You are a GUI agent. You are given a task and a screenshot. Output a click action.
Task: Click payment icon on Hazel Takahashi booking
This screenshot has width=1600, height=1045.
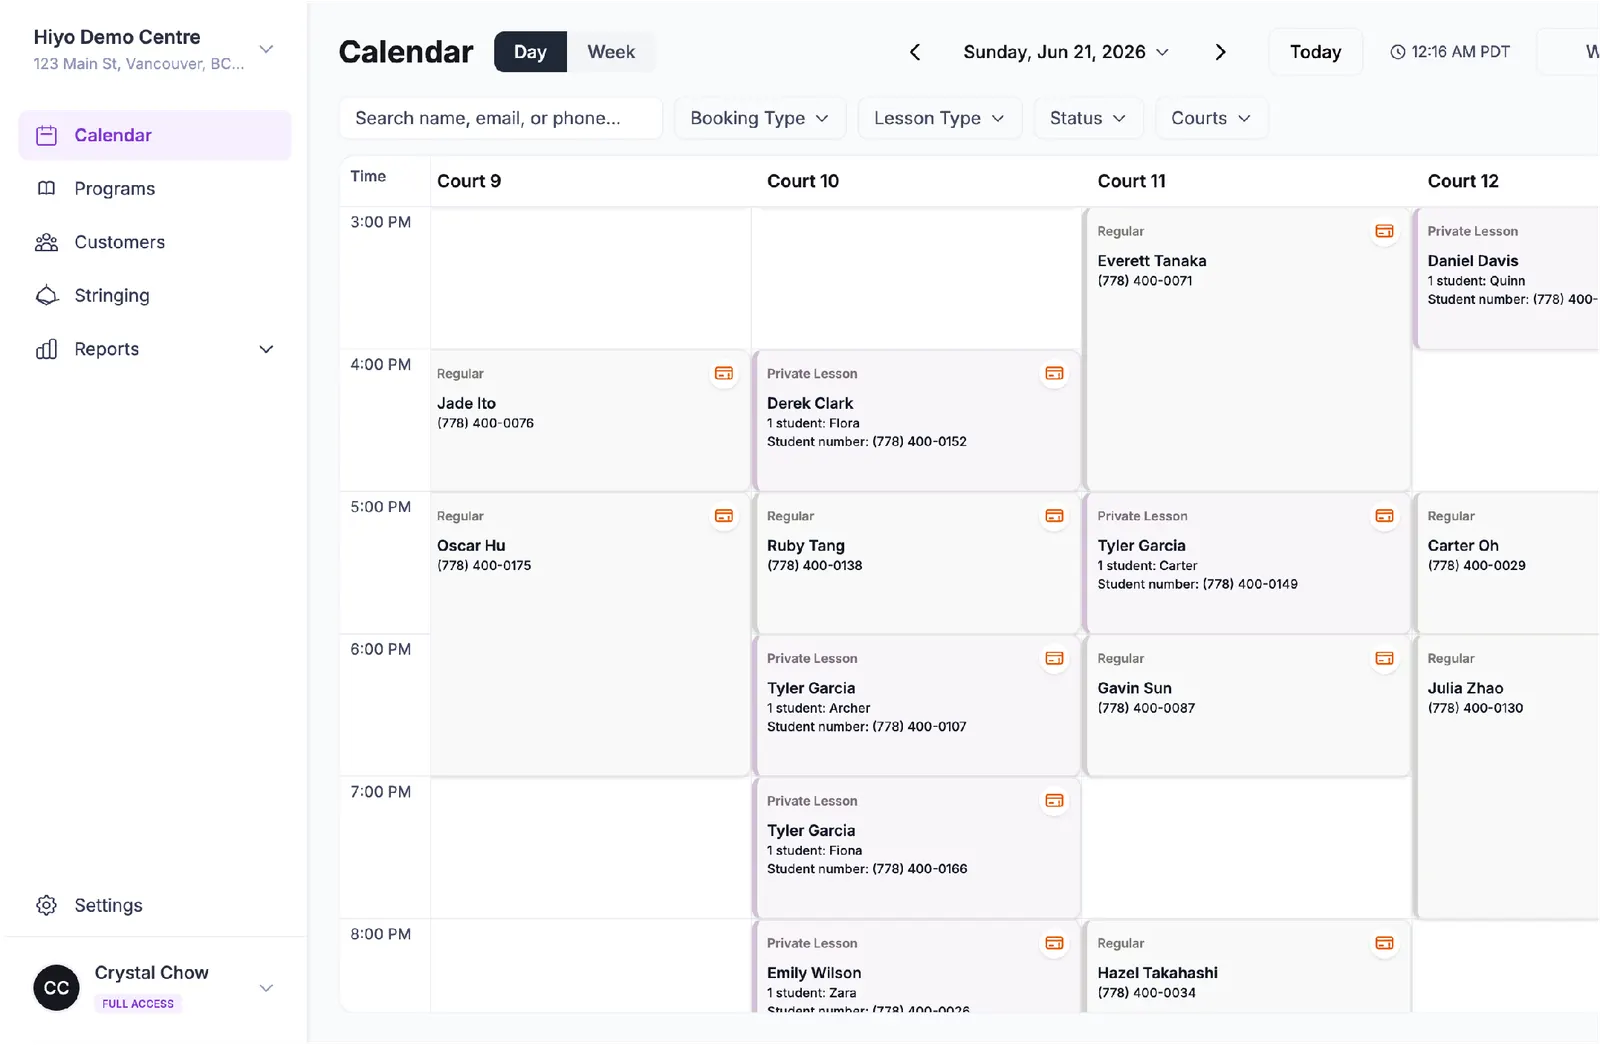click(1384, 943)
